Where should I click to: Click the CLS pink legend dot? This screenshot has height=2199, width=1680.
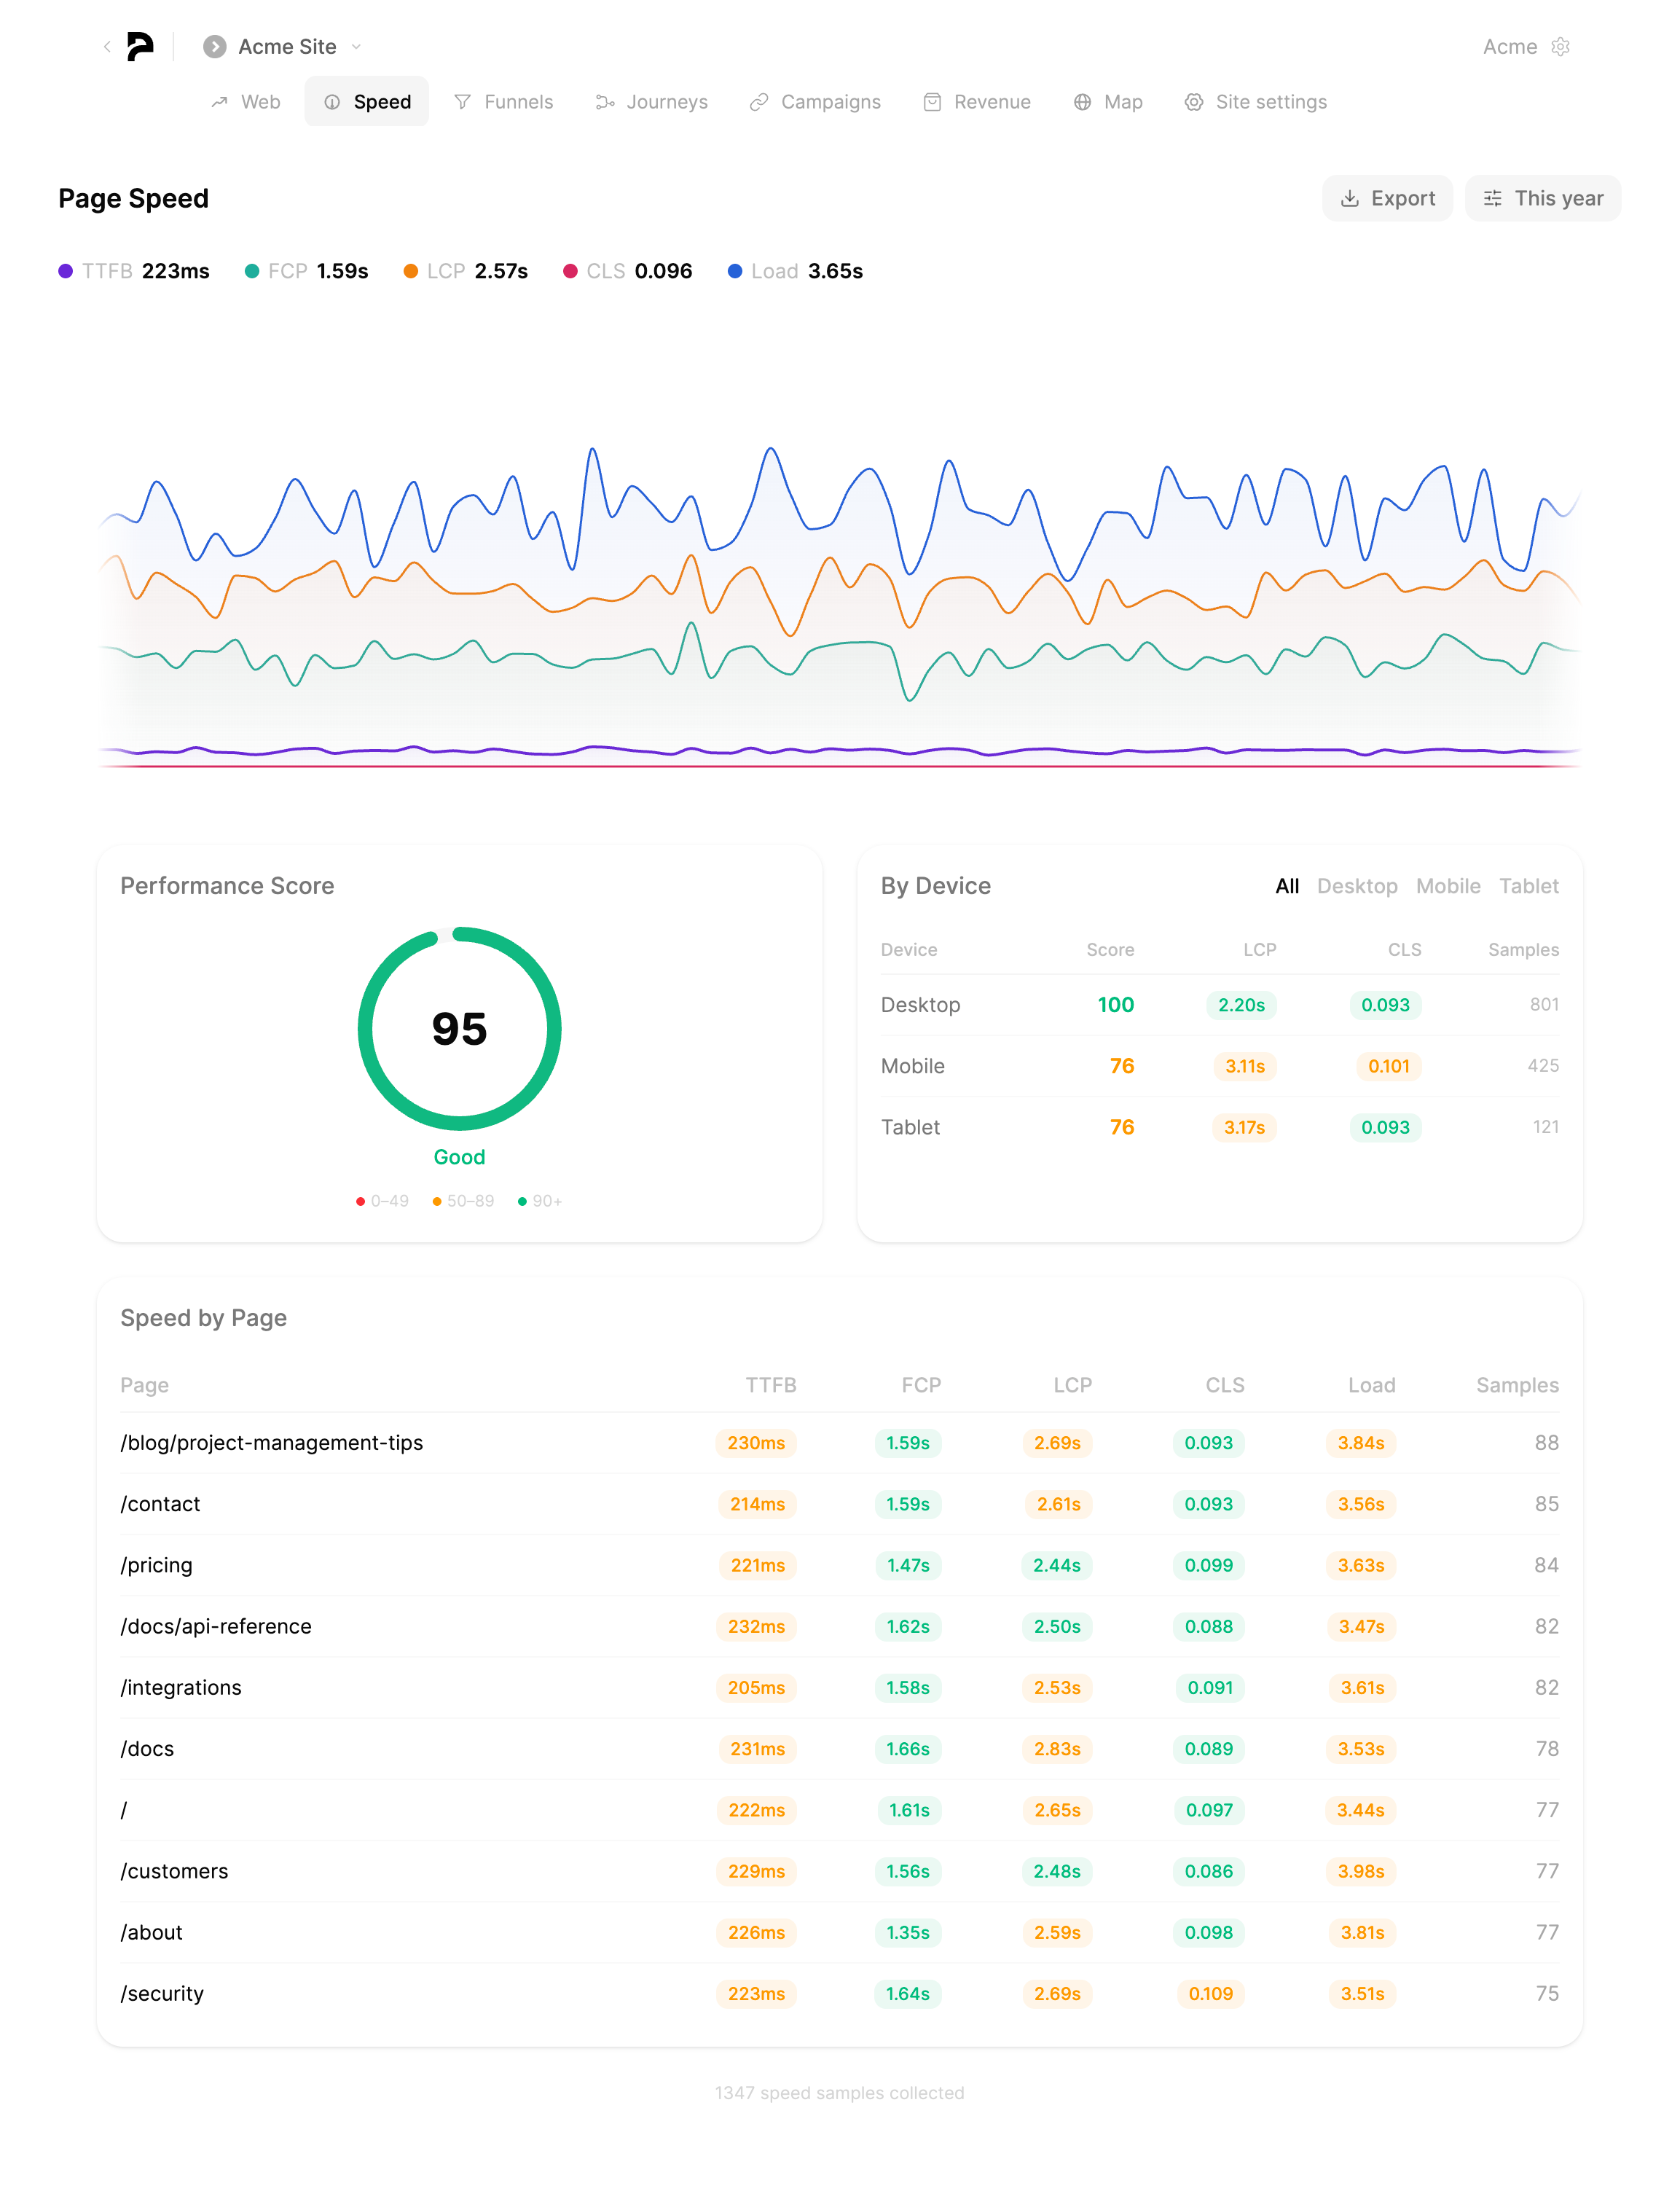[570, 271]
